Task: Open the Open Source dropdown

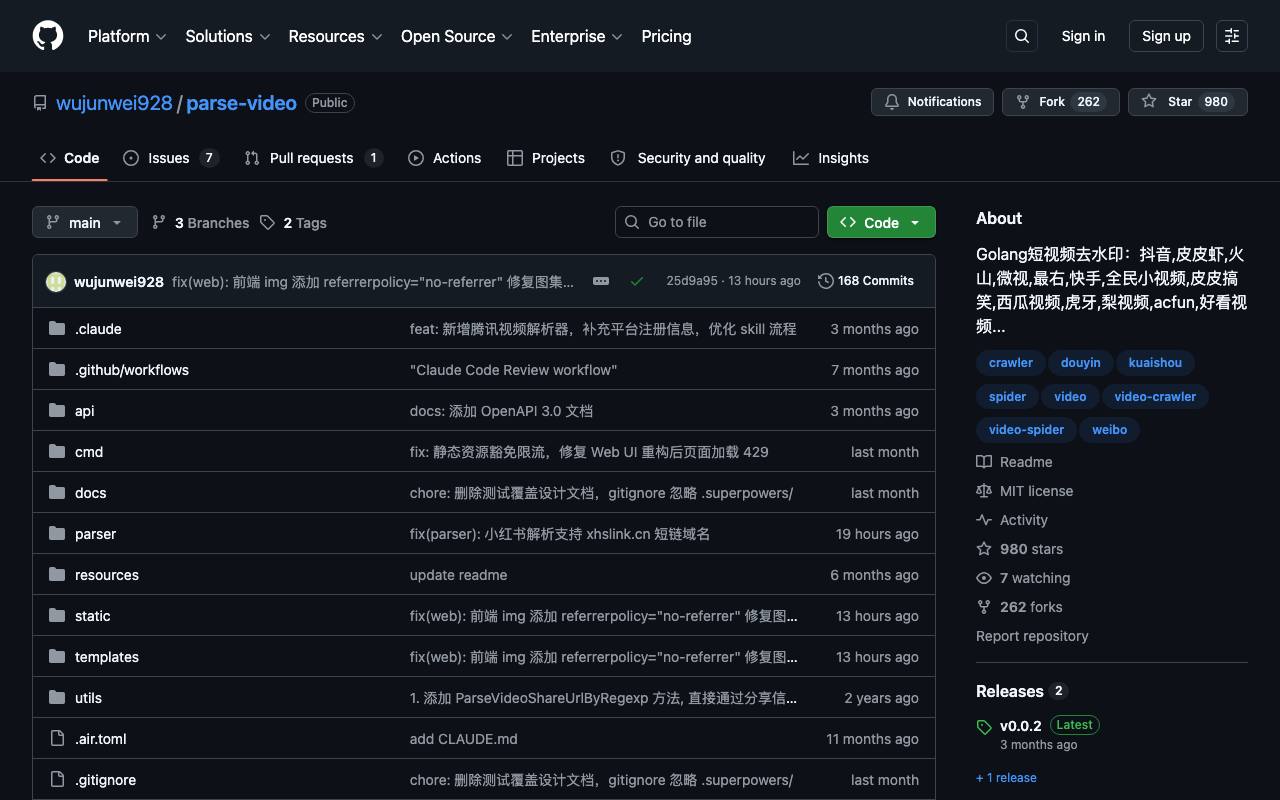Action: pos(457,36)
